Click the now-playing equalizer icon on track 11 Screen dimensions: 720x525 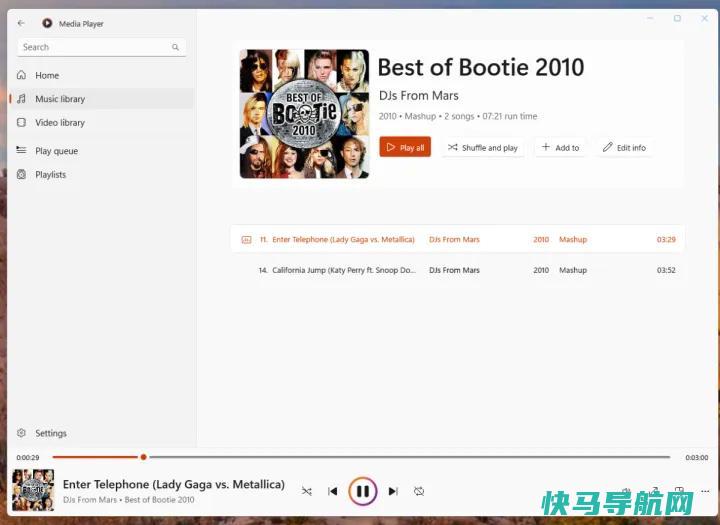pos(247,239)
